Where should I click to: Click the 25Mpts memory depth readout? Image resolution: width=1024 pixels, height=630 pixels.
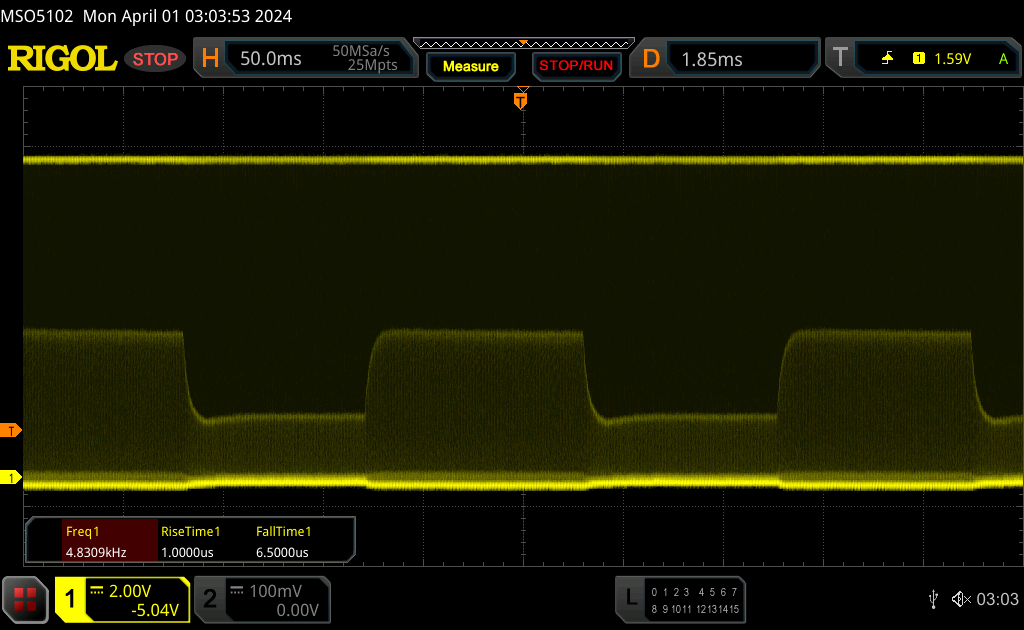click(x=372, y=65)
